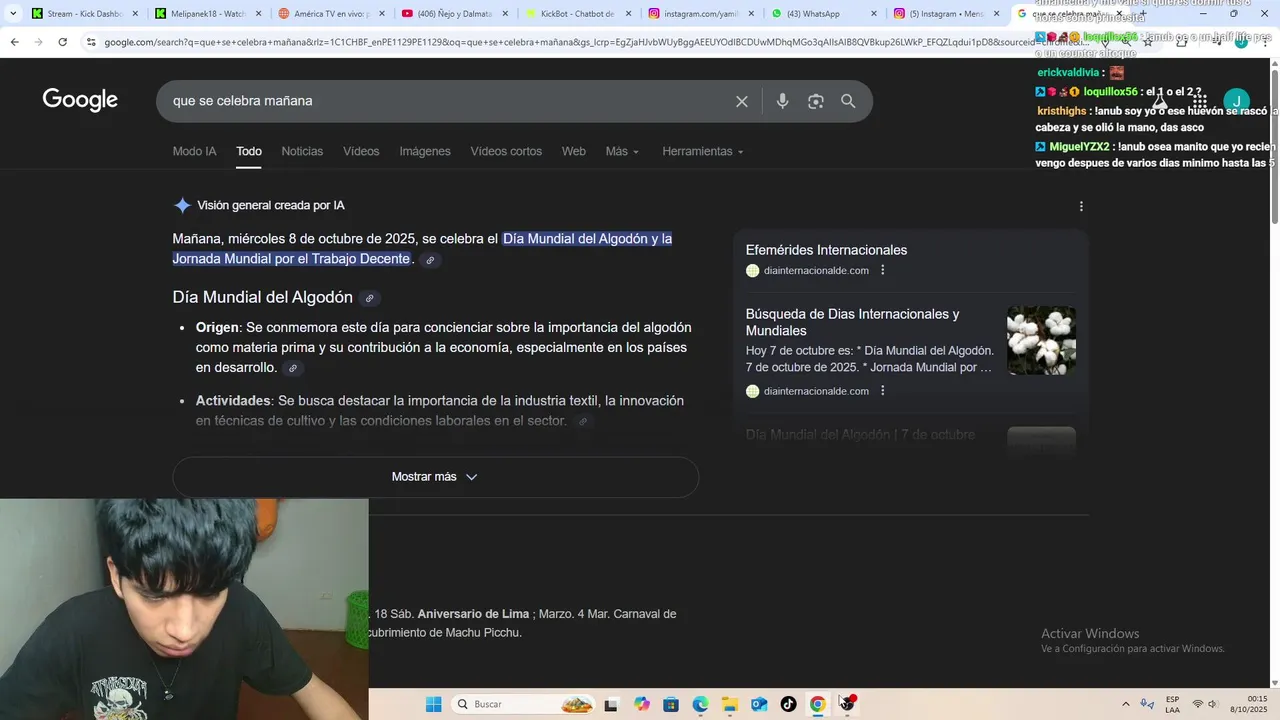Switch to the Vídeos cortos tab
The height and width of the screenshot is (720, 1280).
tap(506, 151)
